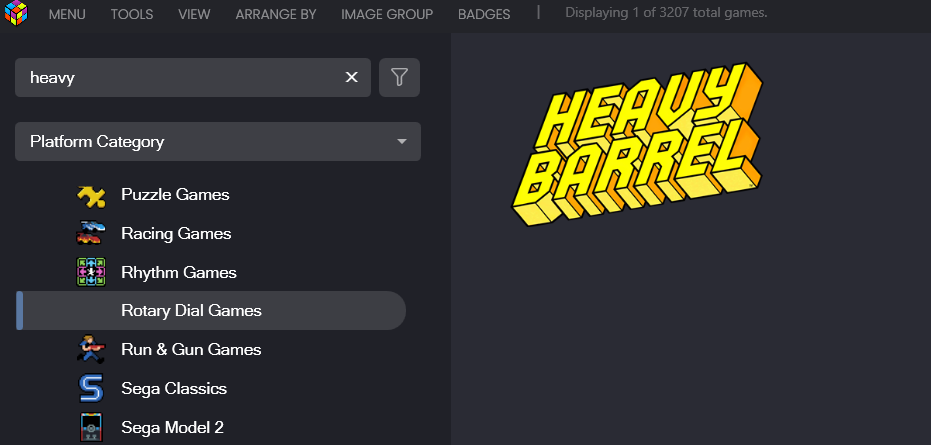931x445 pixels.
Task: Select Rotary Dial Games in the sidebar
Action: tap(211, 311)
